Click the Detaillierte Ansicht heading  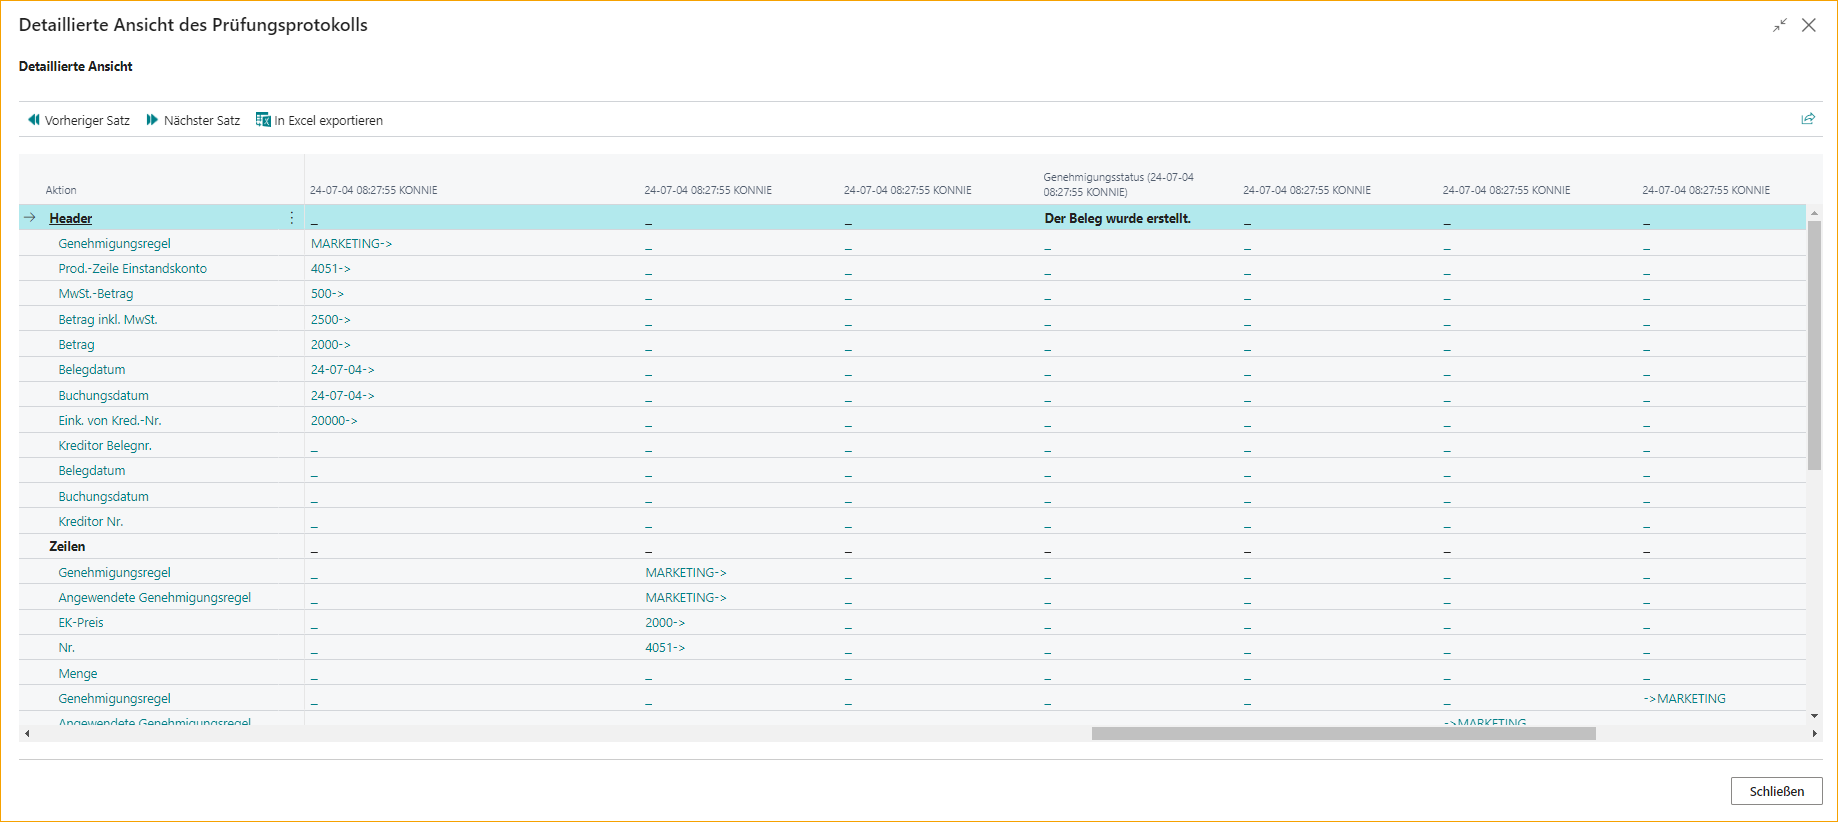click(x=76, y=66)
